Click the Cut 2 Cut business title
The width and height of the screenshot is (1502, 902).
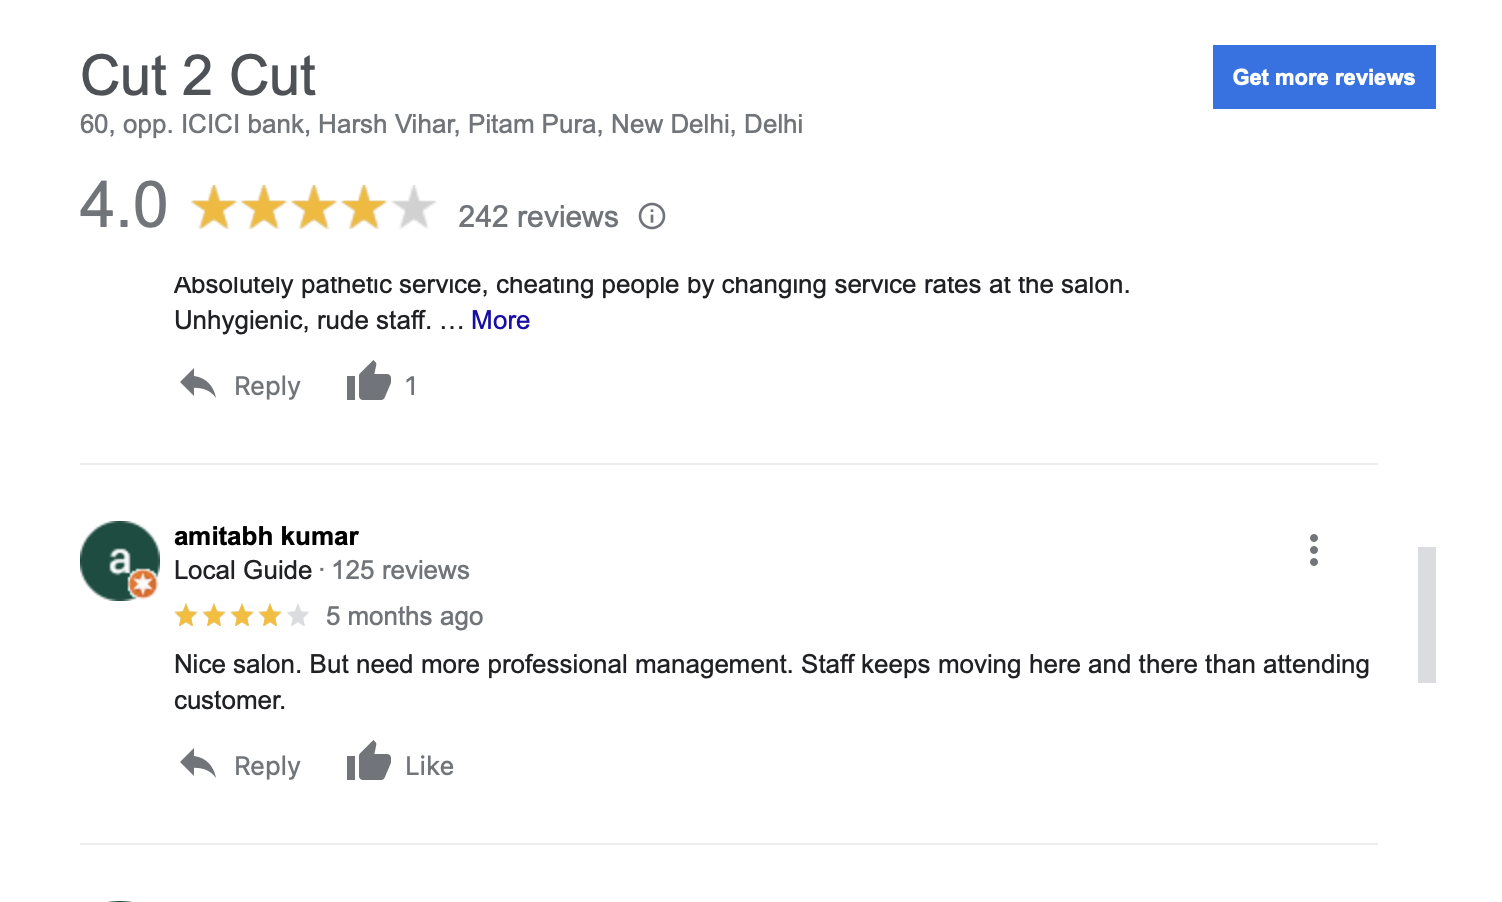pyautogui.click(x=198, y=75)
